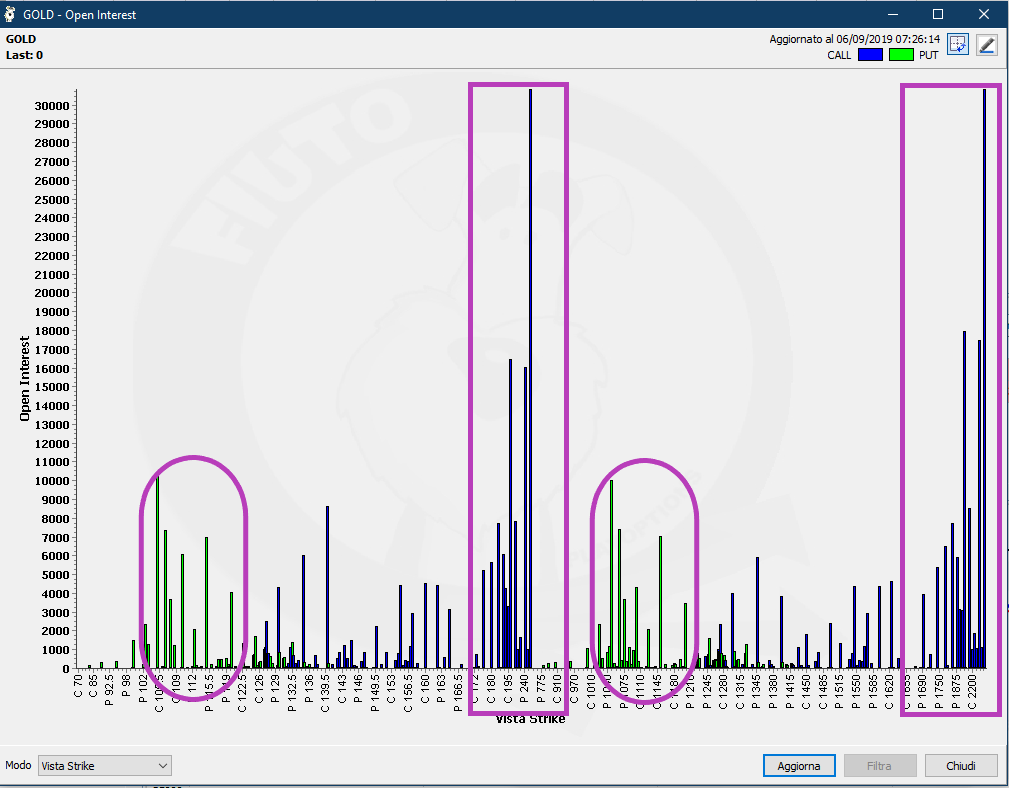Click the Filtra button
The image size is (1009, 788).
tap(880, 765)
